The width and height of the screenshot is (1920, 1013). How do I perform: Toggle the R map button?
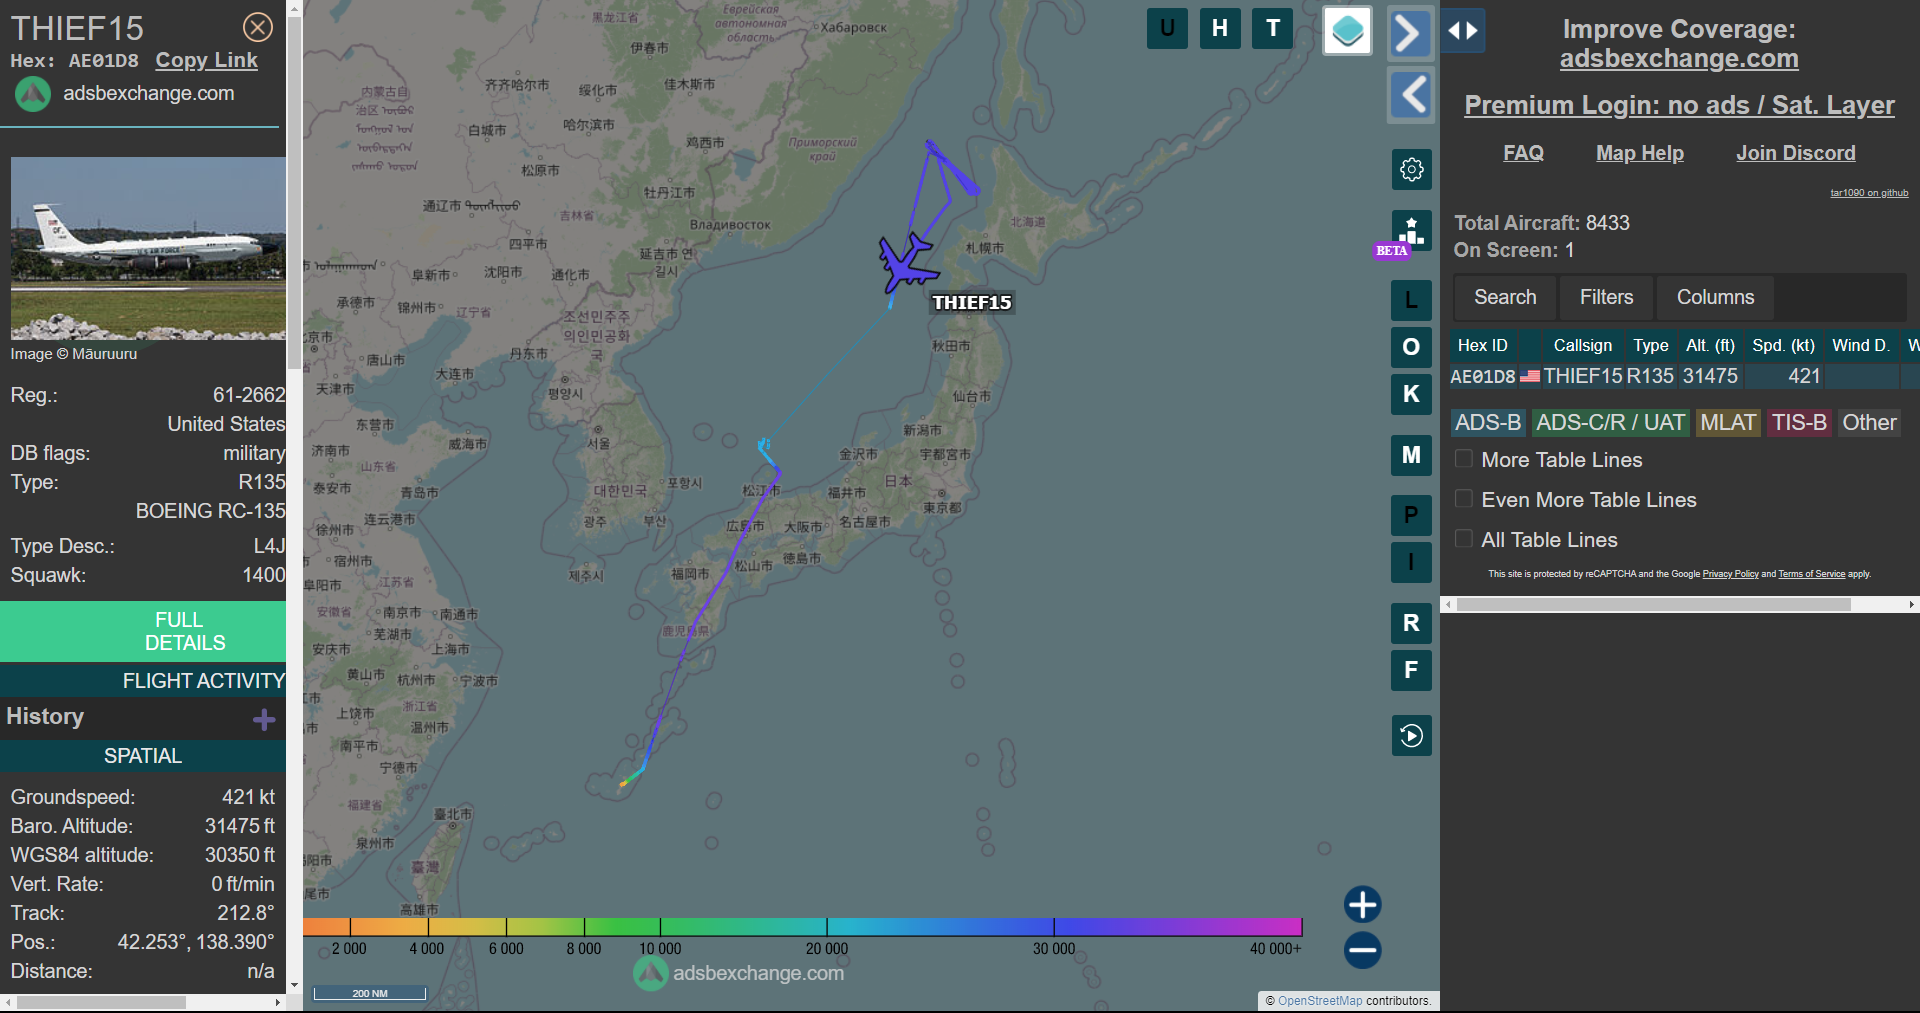click(x=1411, y=623)
